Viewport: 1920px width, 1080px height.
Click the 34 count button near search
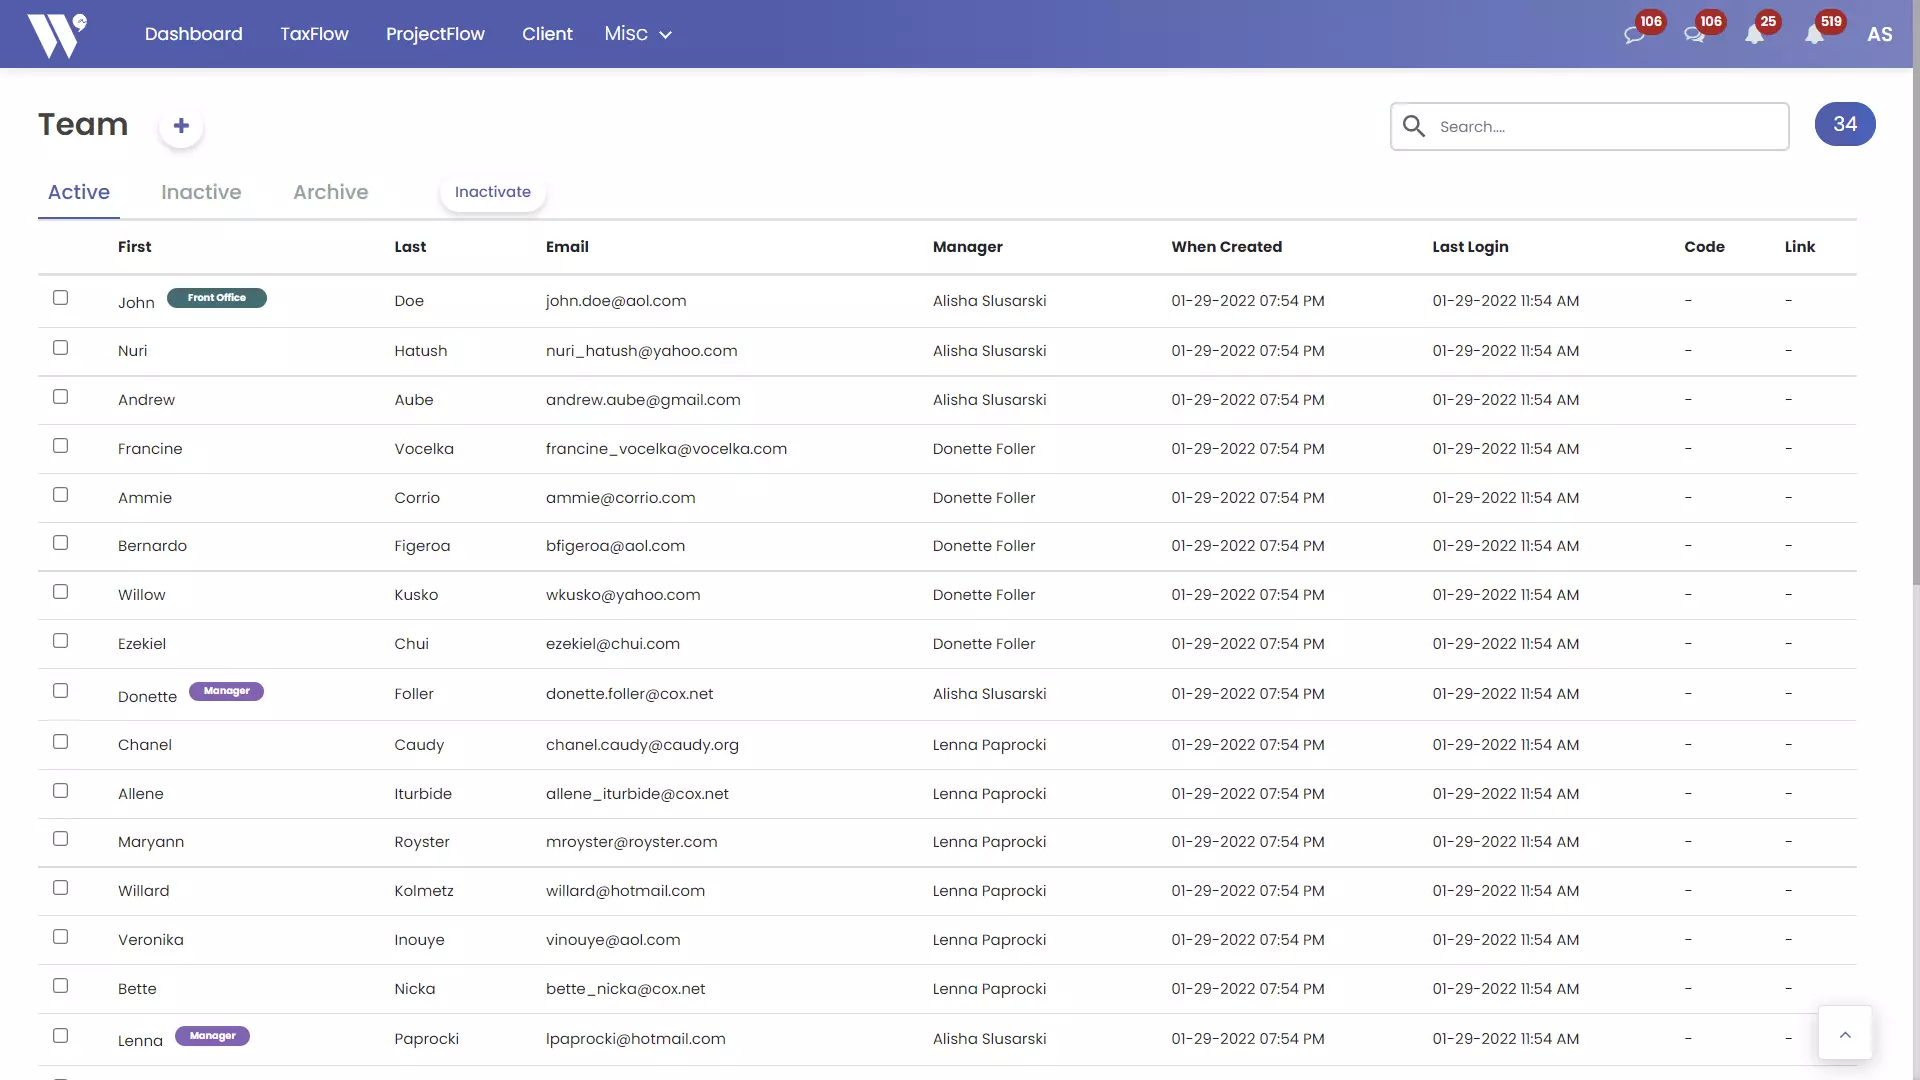pos(1845,124)
